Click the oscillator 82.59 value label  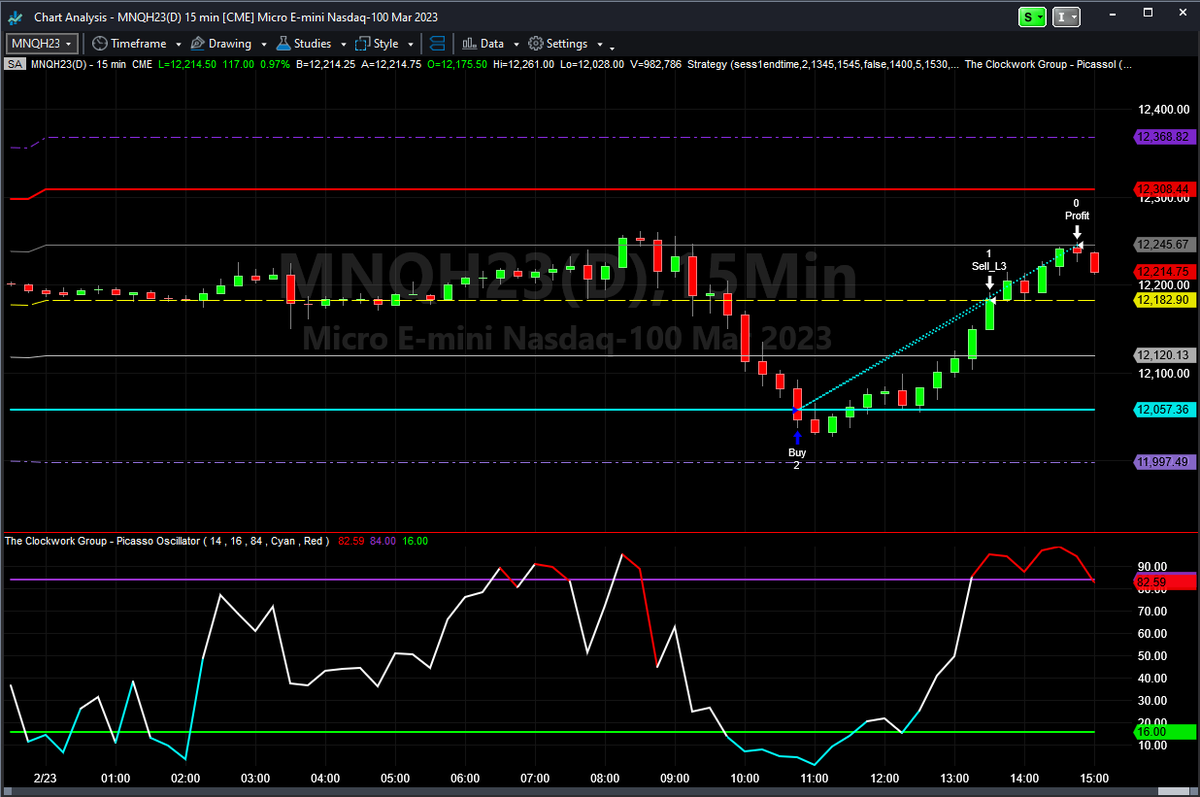coord(1163,580)
